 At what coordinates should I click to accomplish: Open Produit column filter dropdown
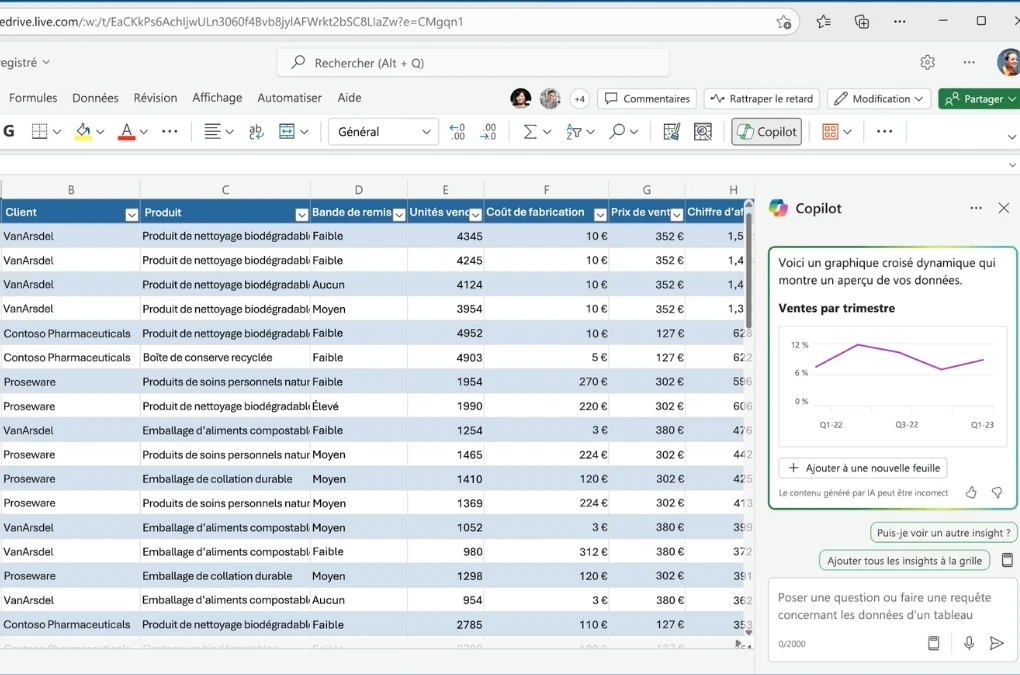tap(301, 215)
